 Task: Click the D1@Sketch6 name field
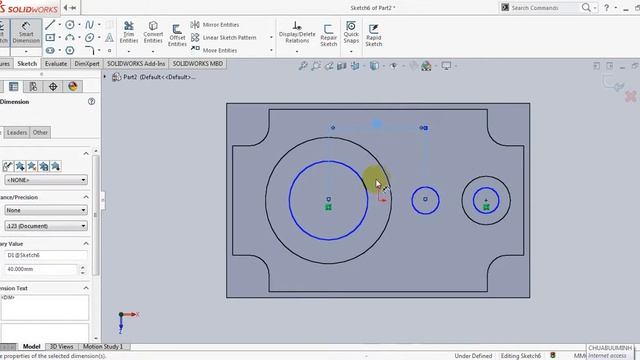click(x=46, y=255)
